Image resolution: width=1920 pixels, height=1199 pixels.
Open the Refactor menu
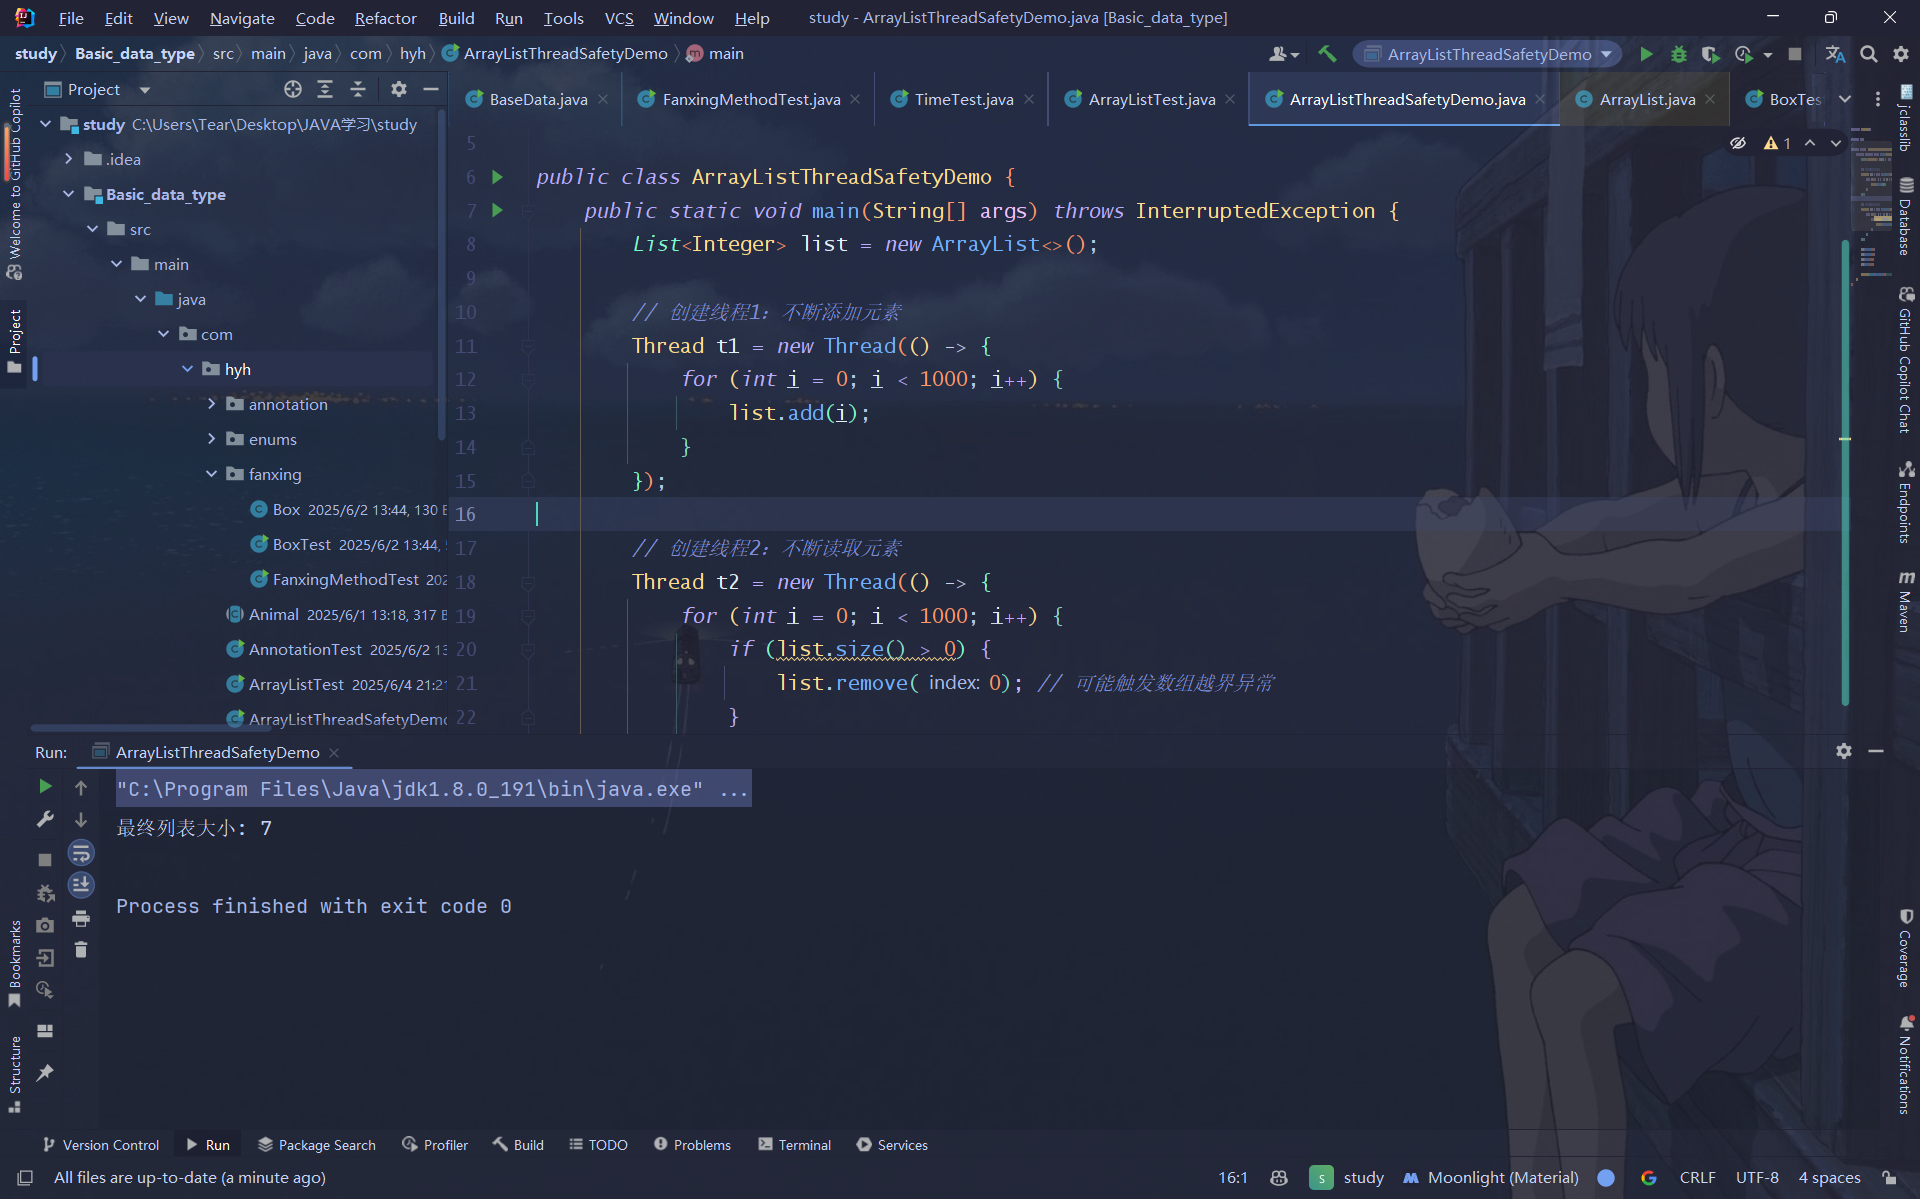click(x=385, y=18)
